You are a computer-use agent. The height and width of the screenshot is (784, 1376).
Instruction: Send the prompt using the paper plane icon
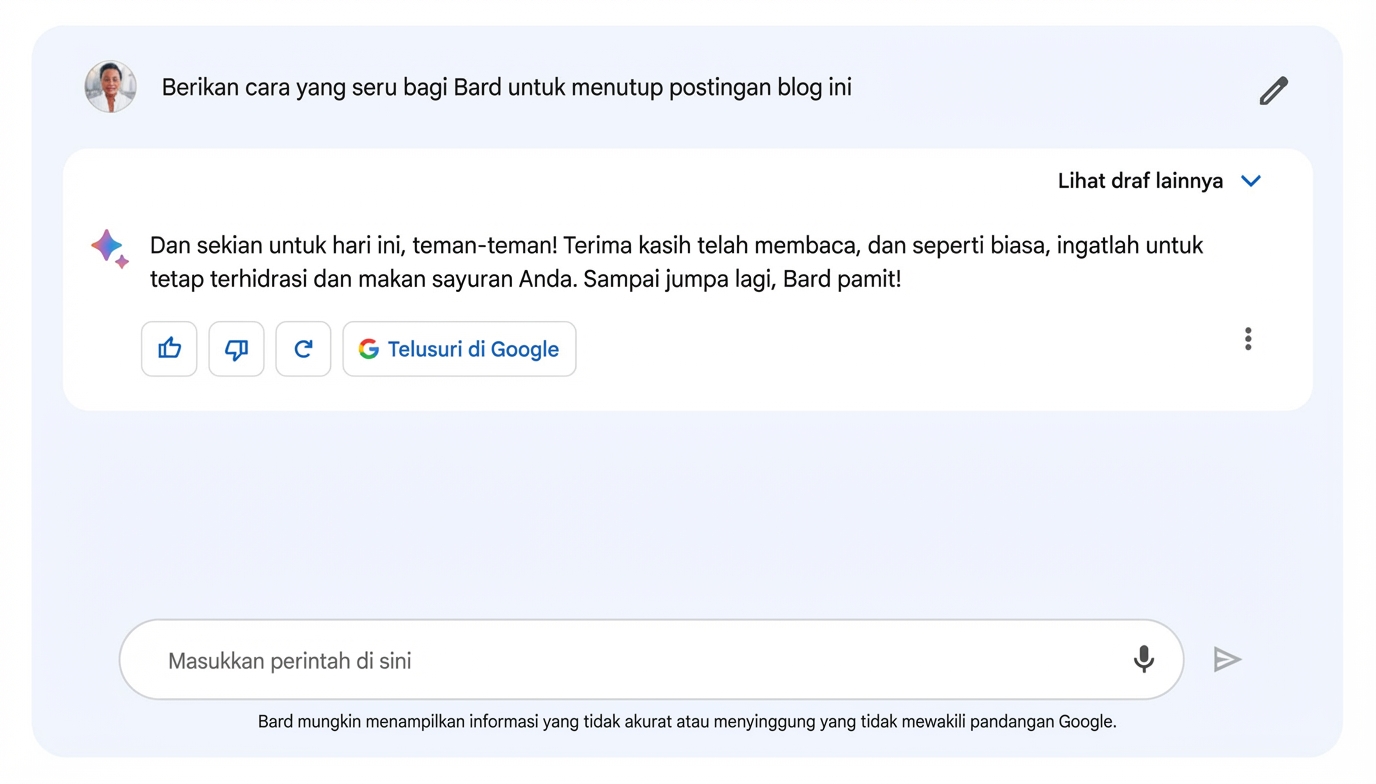click(x=1227, y=660)
